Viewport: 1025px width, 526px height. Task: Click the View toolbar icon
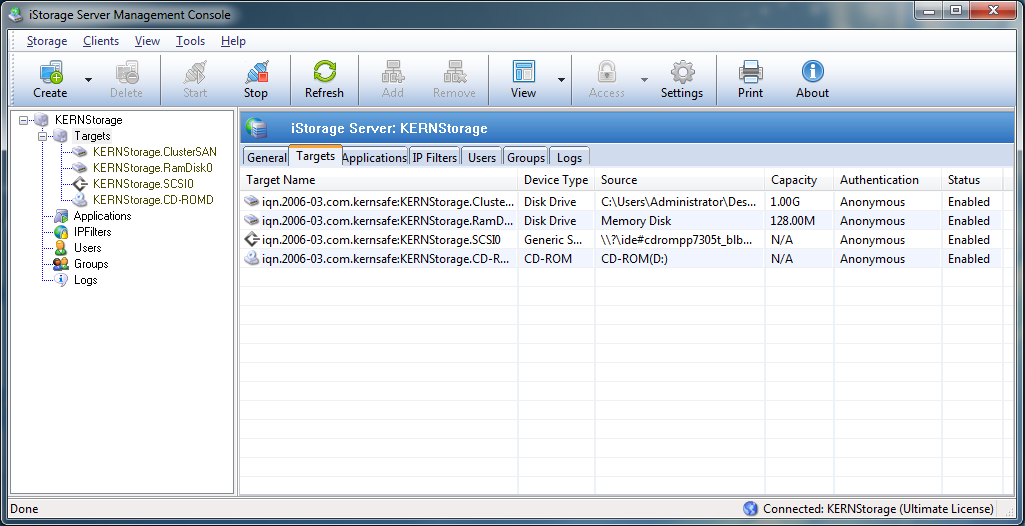[524, 72]
